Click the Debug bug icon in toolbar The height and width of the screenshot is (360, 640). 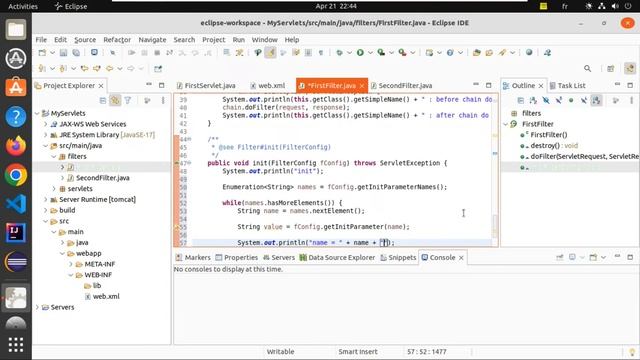(x=339, y=53)
